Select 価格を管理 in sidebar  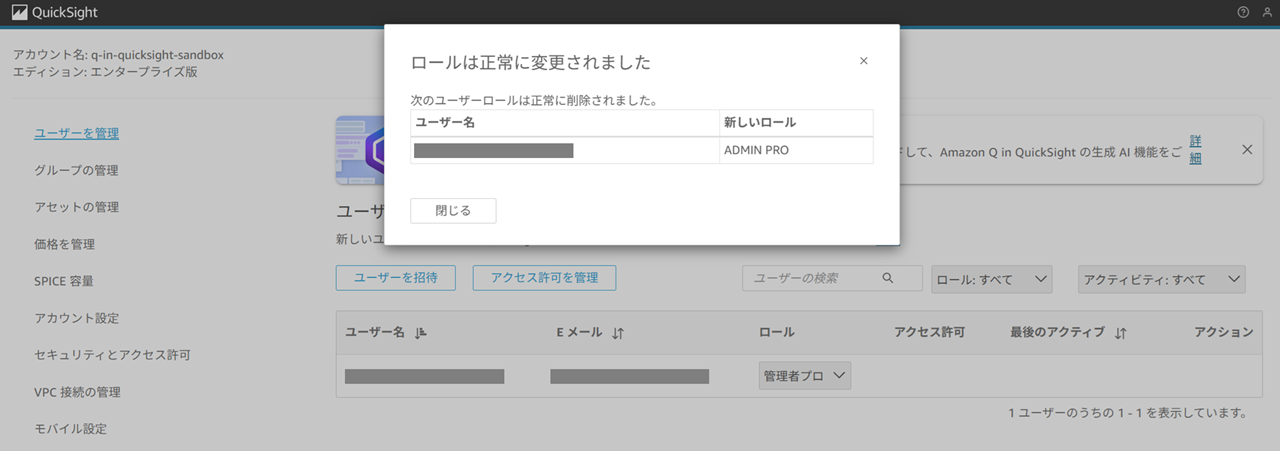64,244
